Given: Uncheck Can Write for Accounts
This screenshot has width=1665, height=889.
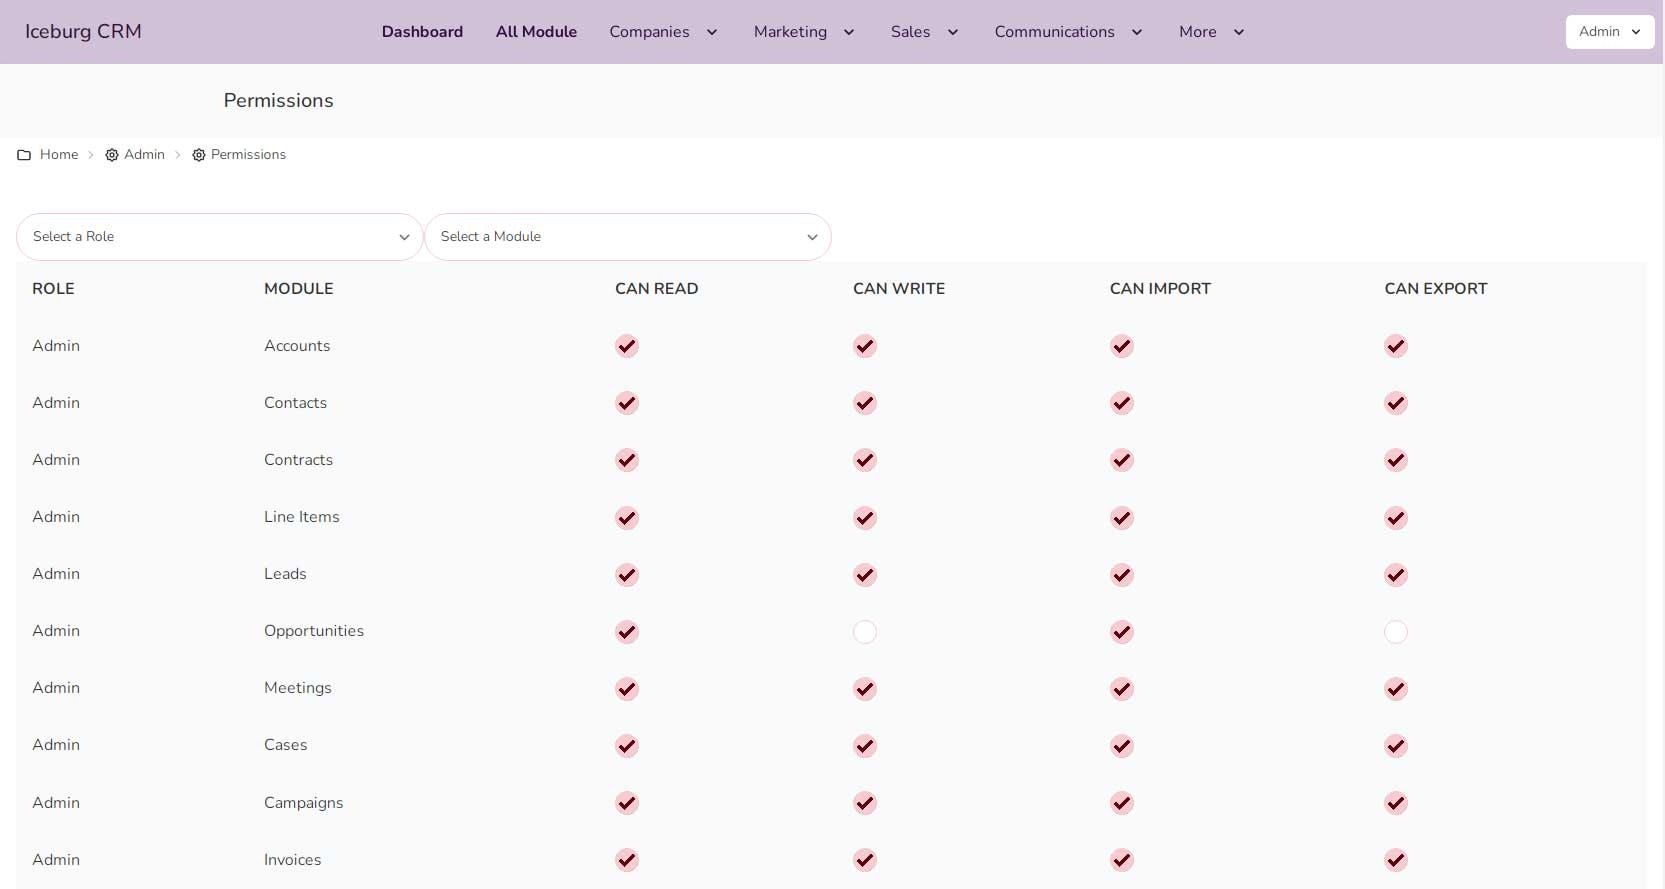Looking at the screenshot, I should point(865,346).
